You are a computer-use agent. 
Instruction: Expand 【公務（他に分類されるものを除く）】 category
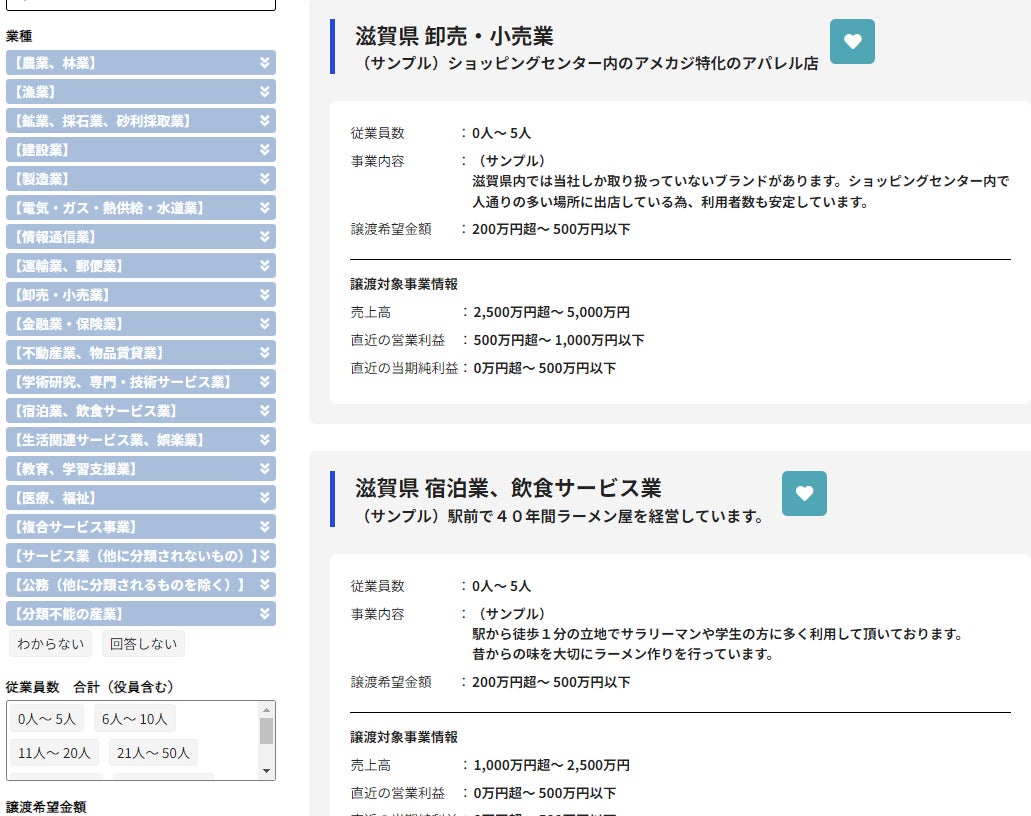(141, 585)
